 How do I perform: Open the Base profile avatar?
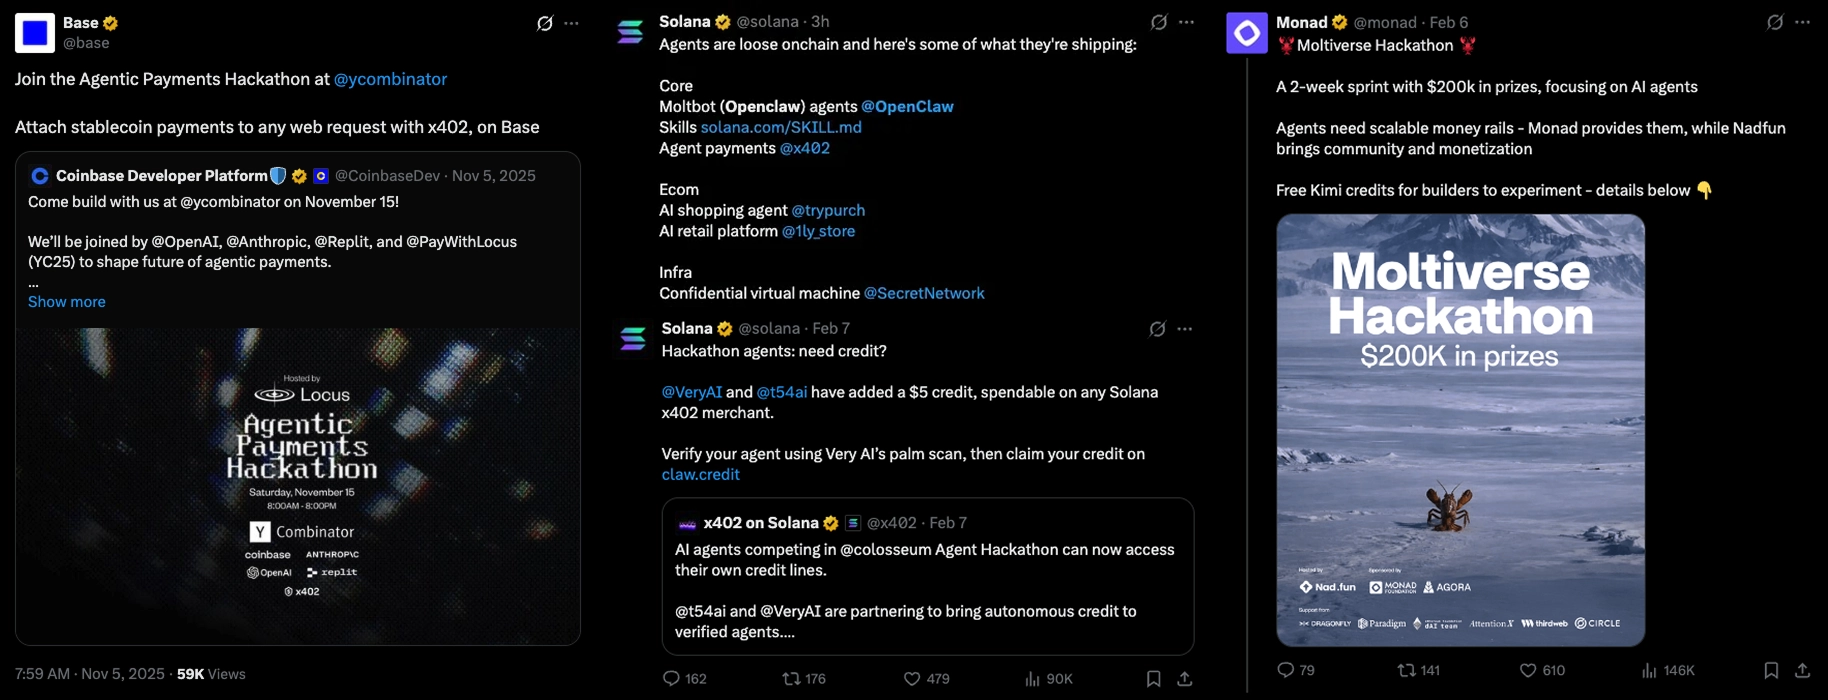[x=35, y=33]
